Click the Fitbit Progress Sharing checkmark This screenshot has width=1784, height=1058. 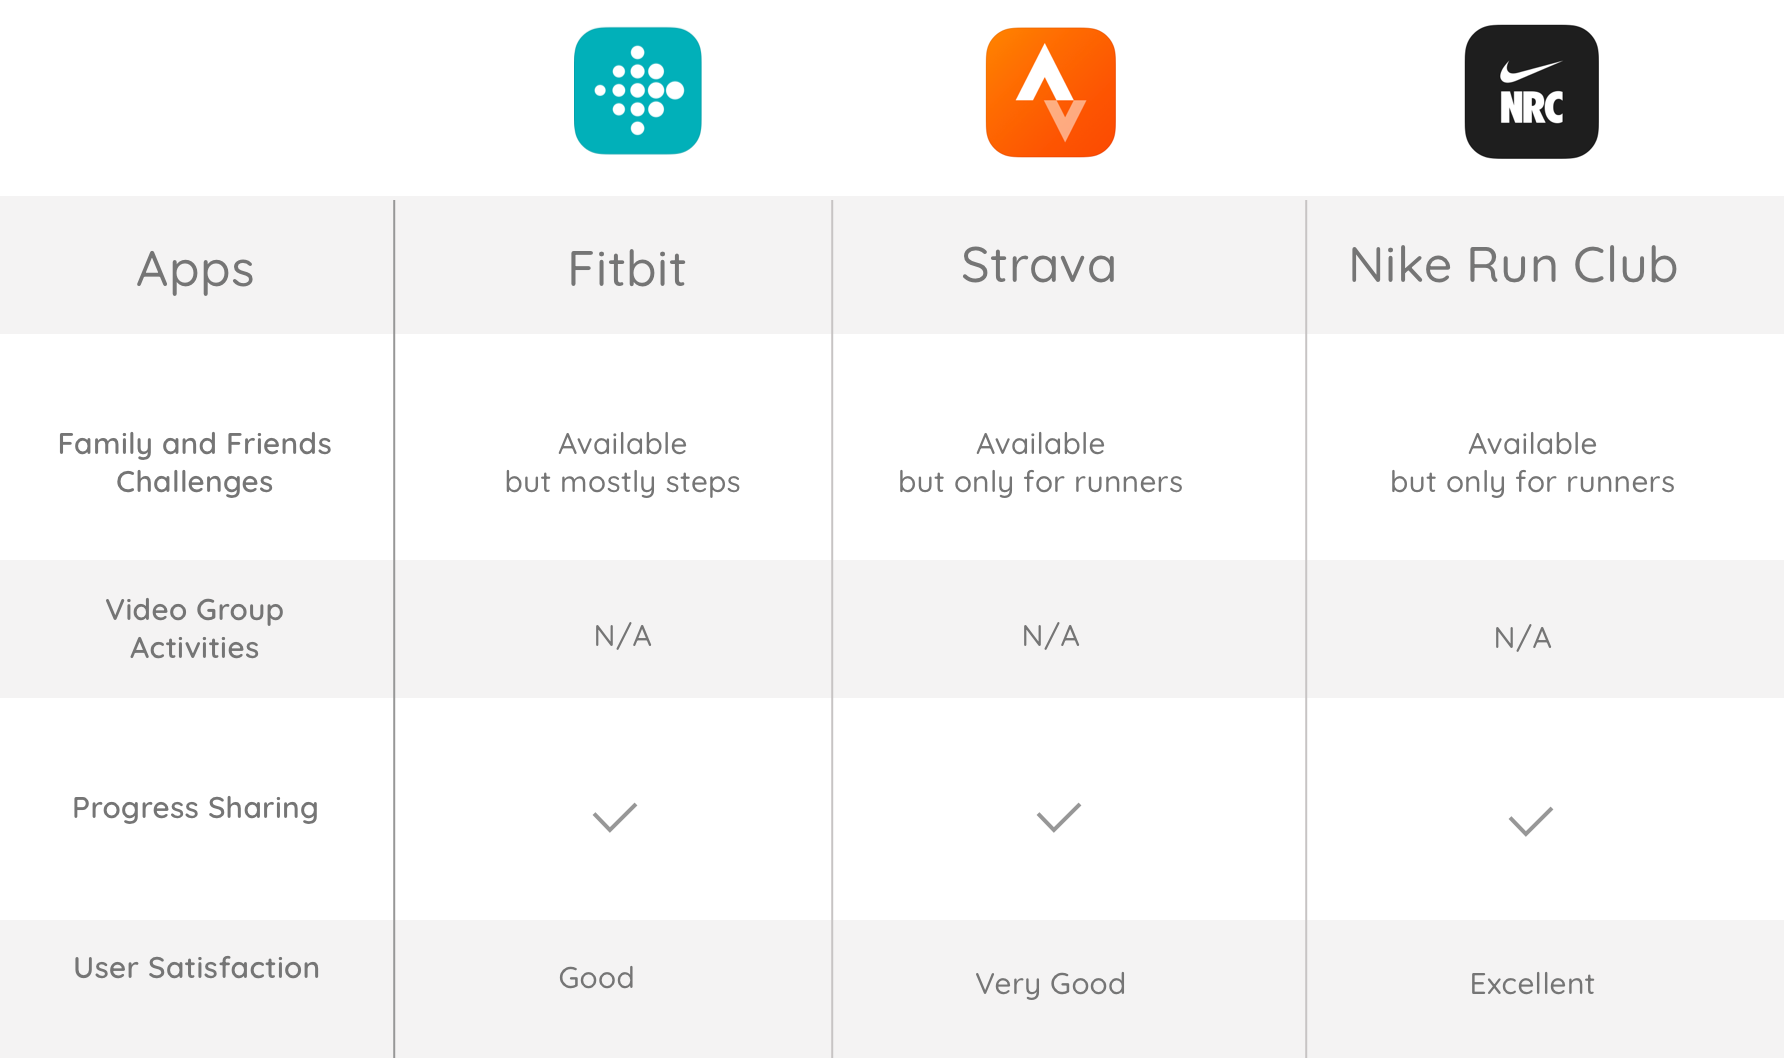(615, 817)
